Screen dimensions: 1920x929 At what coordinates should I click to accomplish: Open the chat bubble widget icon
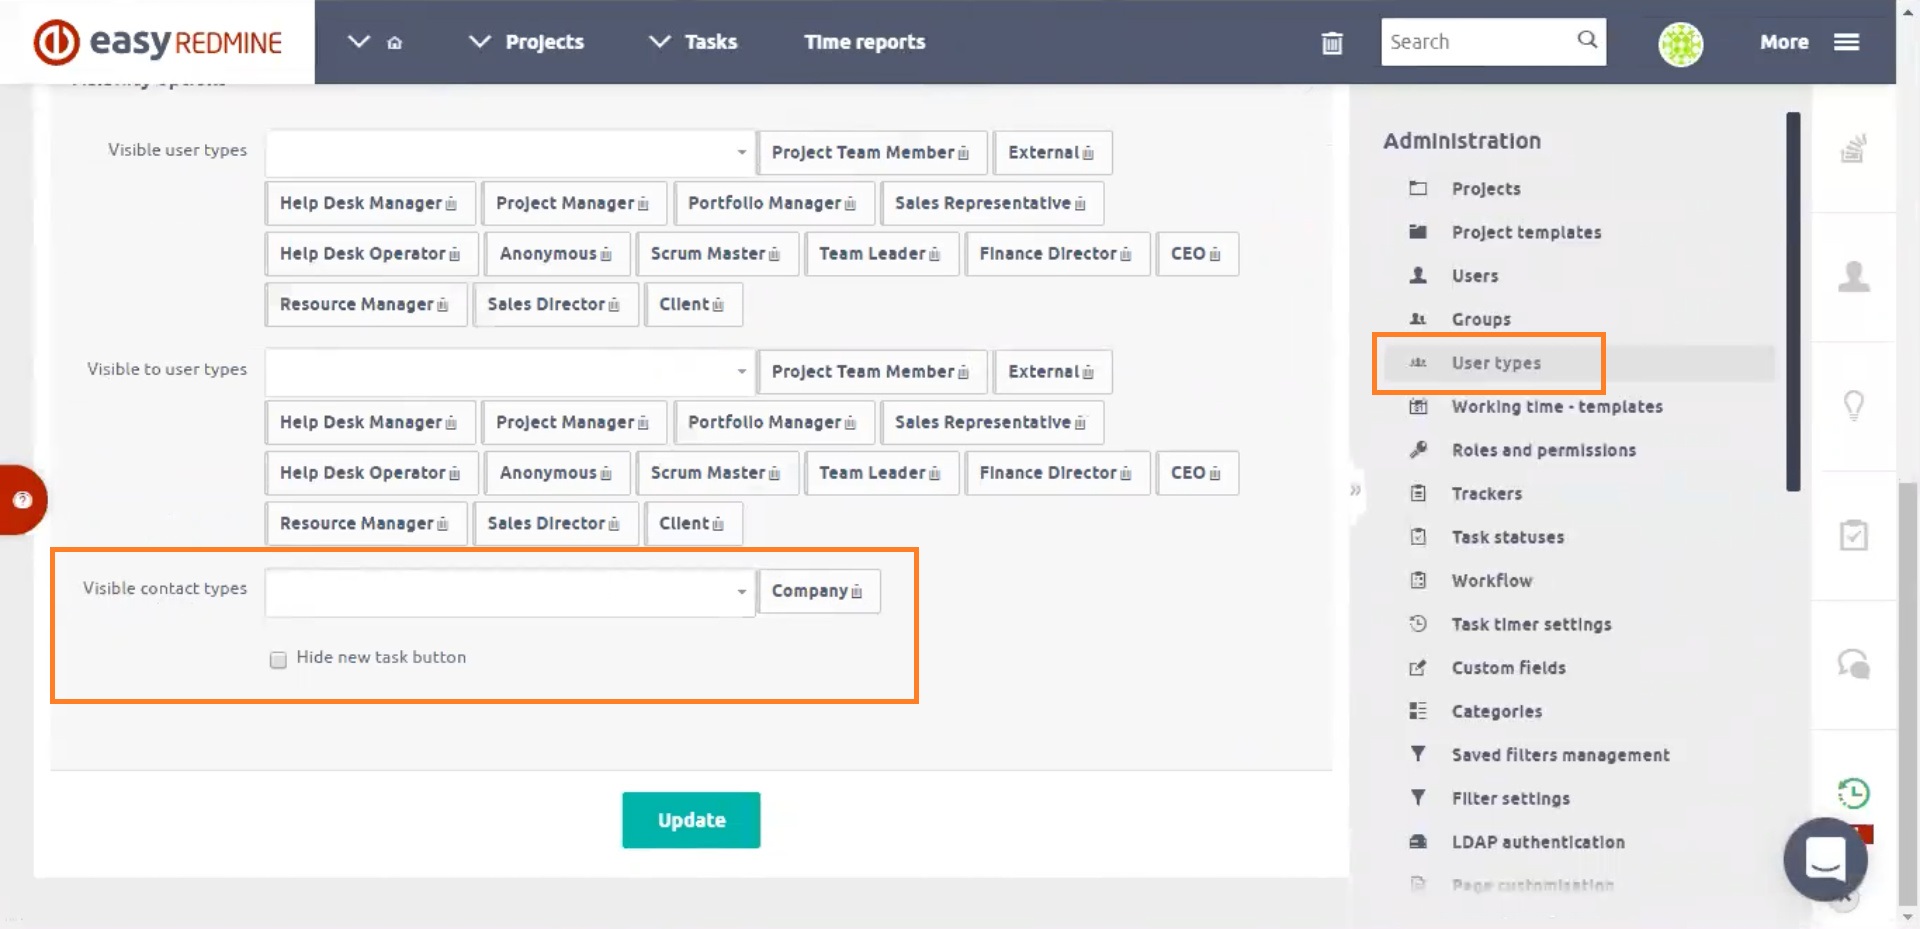click(1825, 859)
